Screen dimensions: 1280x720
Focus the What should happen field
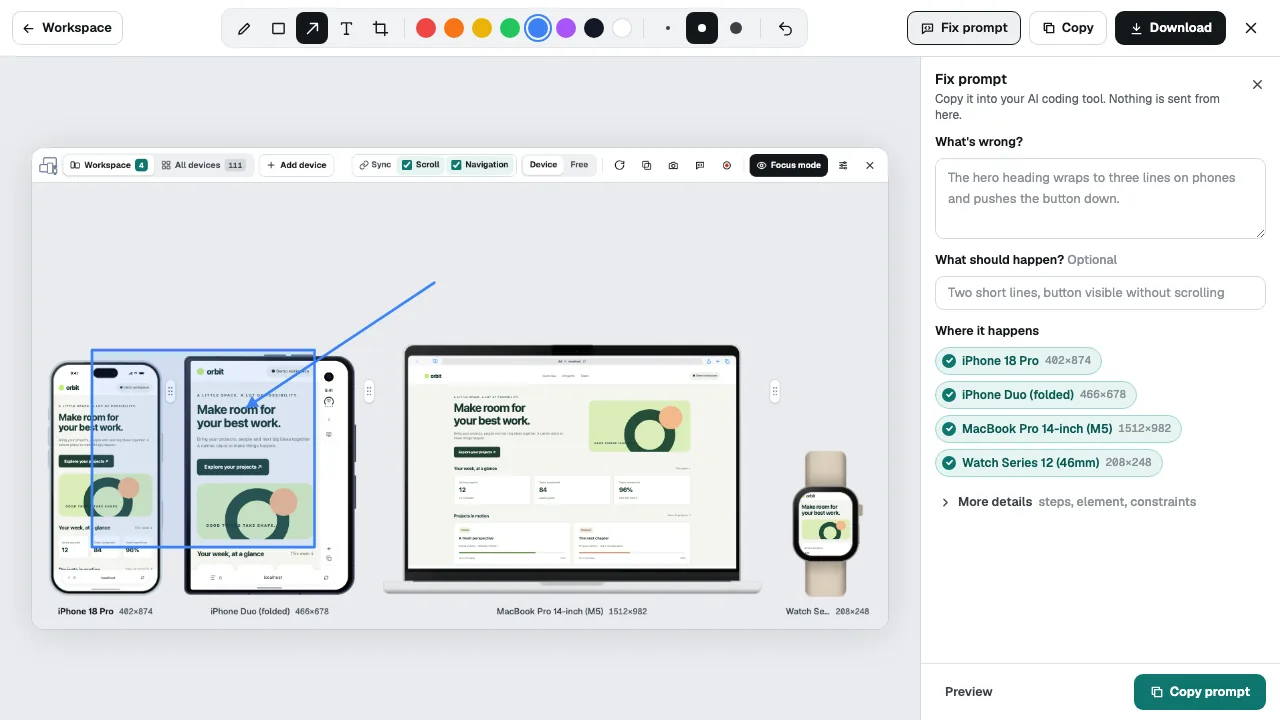1100,293
